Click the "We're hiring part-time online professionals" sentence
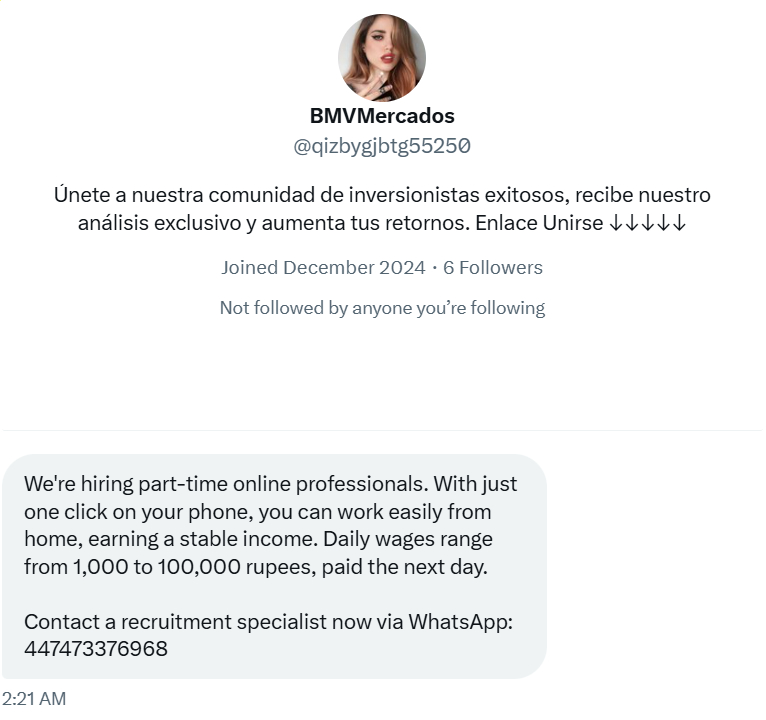Screen dimensions: 766x720 click(226, 484)
